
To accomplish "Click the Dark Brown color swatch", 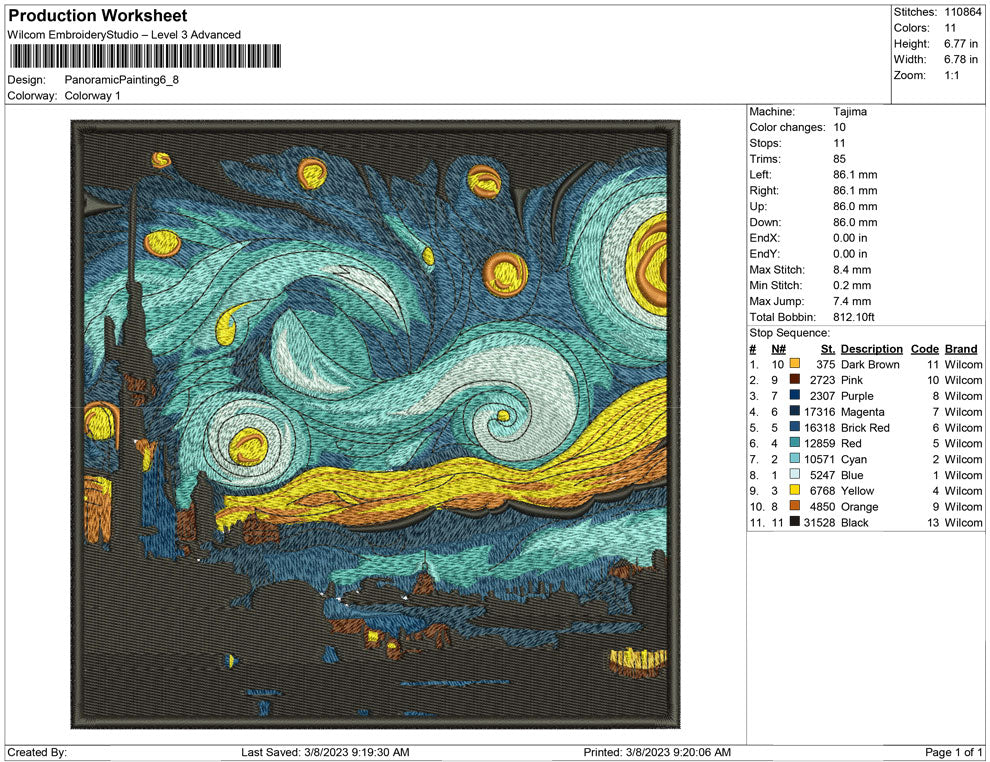I will coord(795,364).
